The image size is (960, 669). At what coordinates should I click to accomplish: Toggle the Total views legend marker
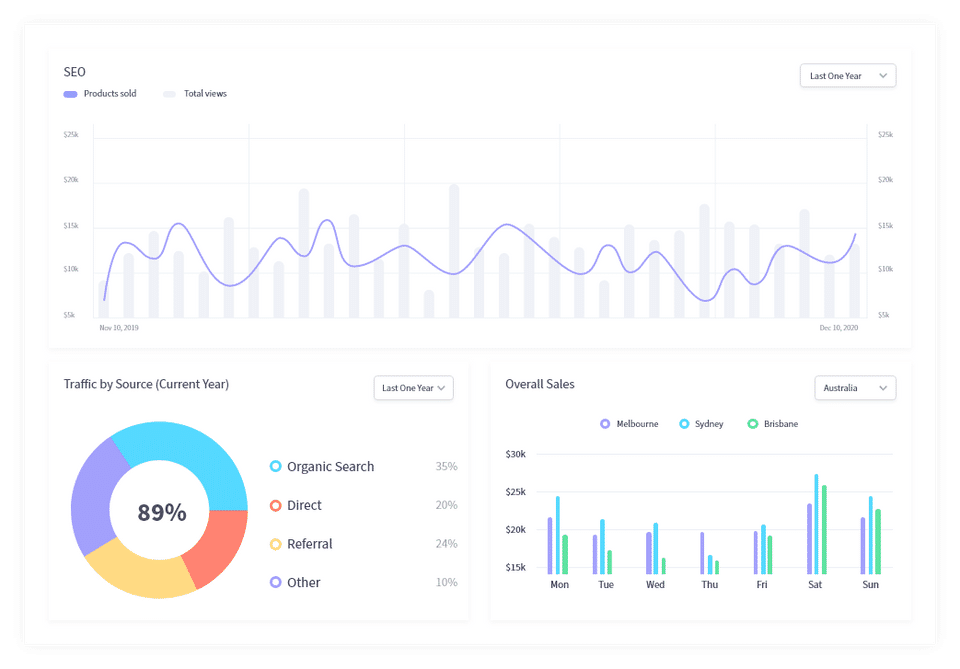[x=170, y=94]
